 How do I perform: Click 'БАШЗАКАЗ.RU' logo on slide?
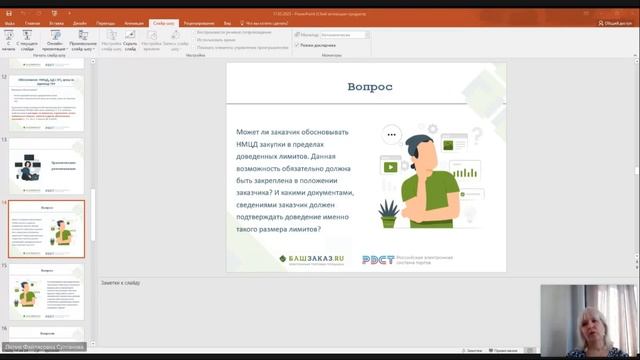(312, 260)
